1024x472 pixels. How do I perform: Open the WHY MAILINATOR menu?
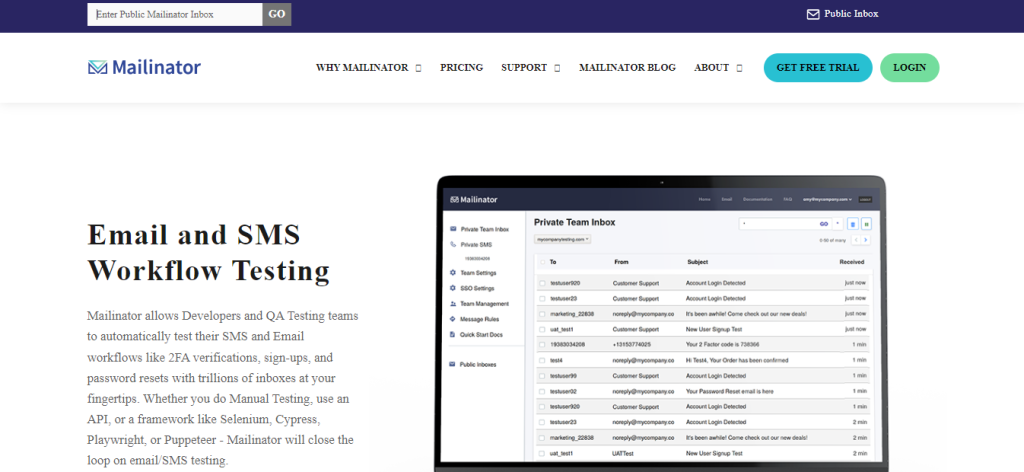click(x=362, y=68)
